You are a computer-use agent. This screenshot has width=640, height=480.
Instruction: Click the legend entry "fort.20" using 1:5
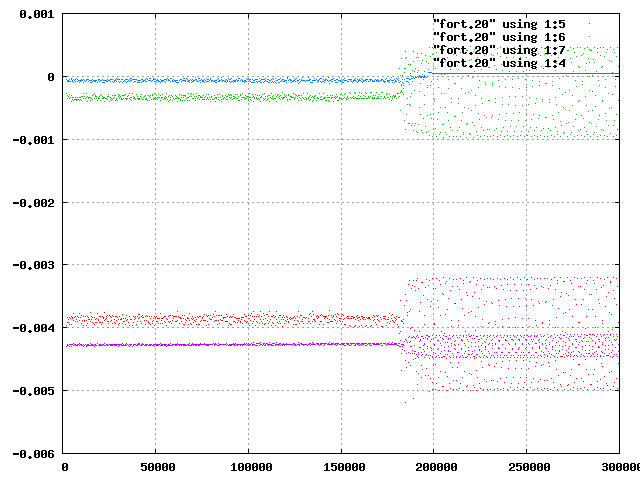point(499,24)
